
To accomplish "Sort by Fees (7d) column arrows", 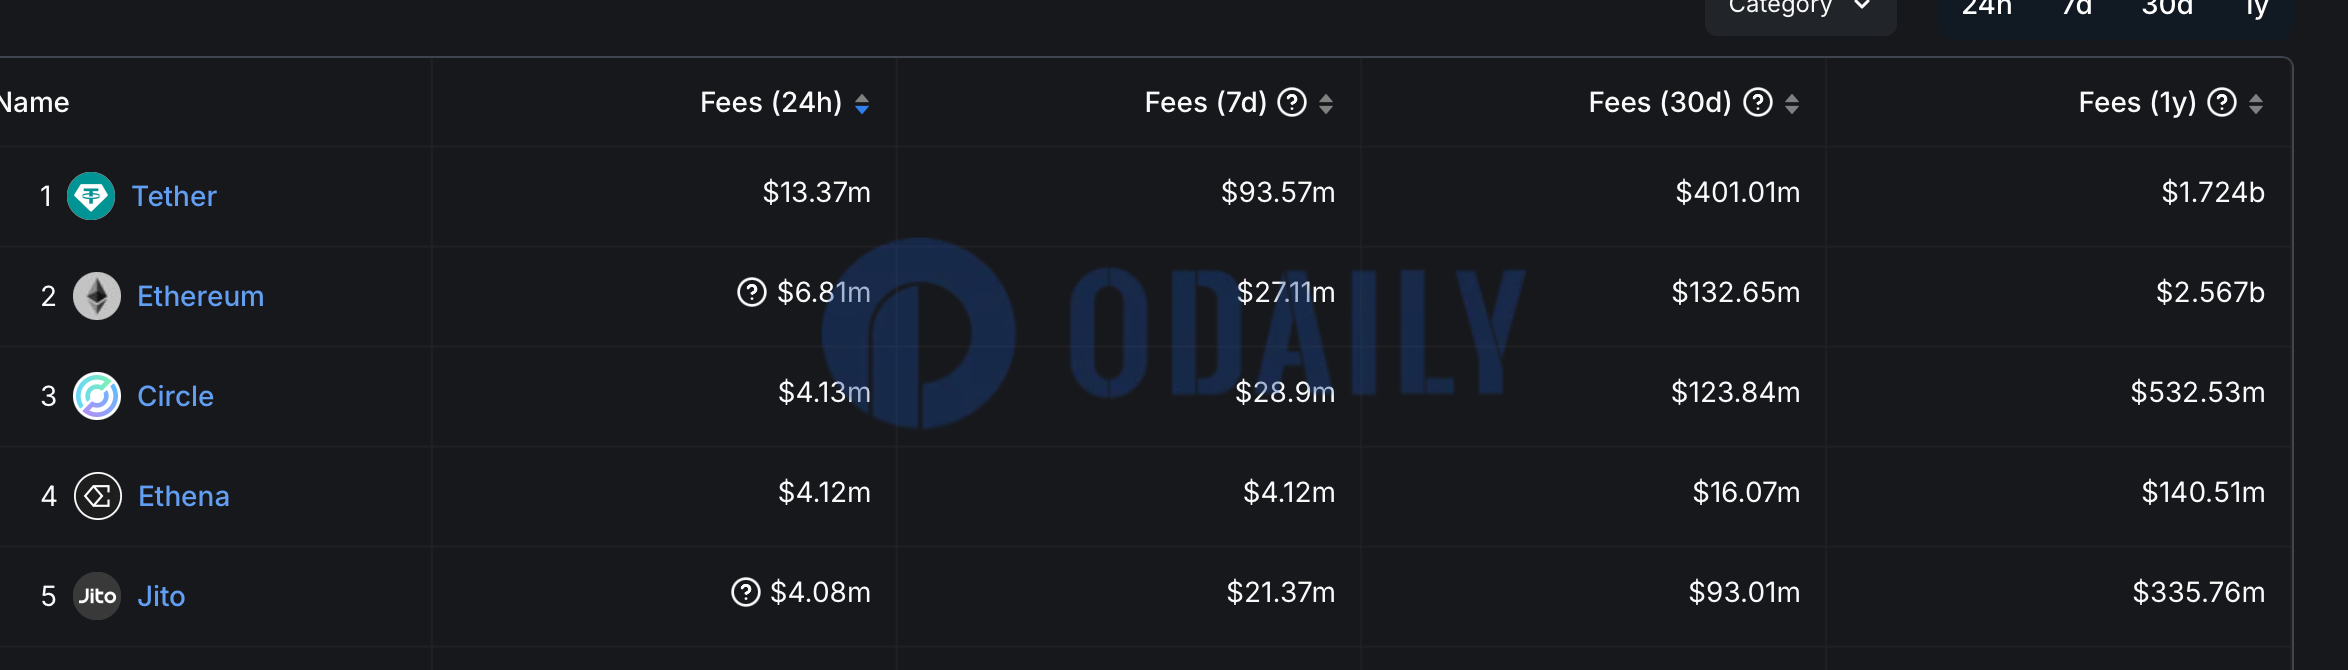I will point(1326,103).
